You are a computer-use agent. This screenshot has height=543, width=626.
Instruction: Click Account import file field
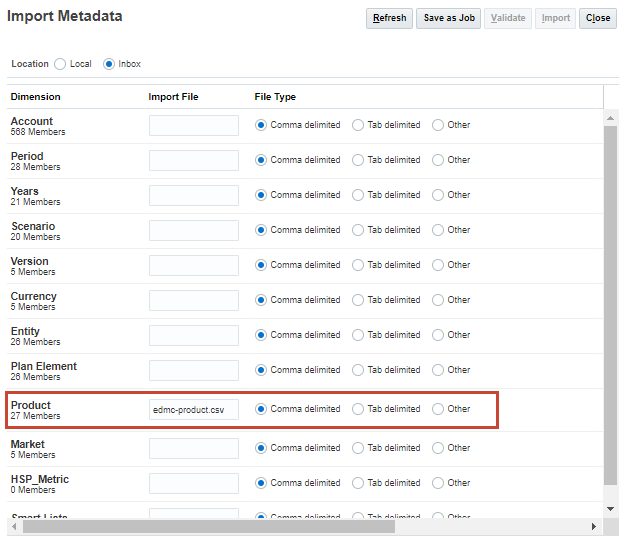click(x=194, y=125)
